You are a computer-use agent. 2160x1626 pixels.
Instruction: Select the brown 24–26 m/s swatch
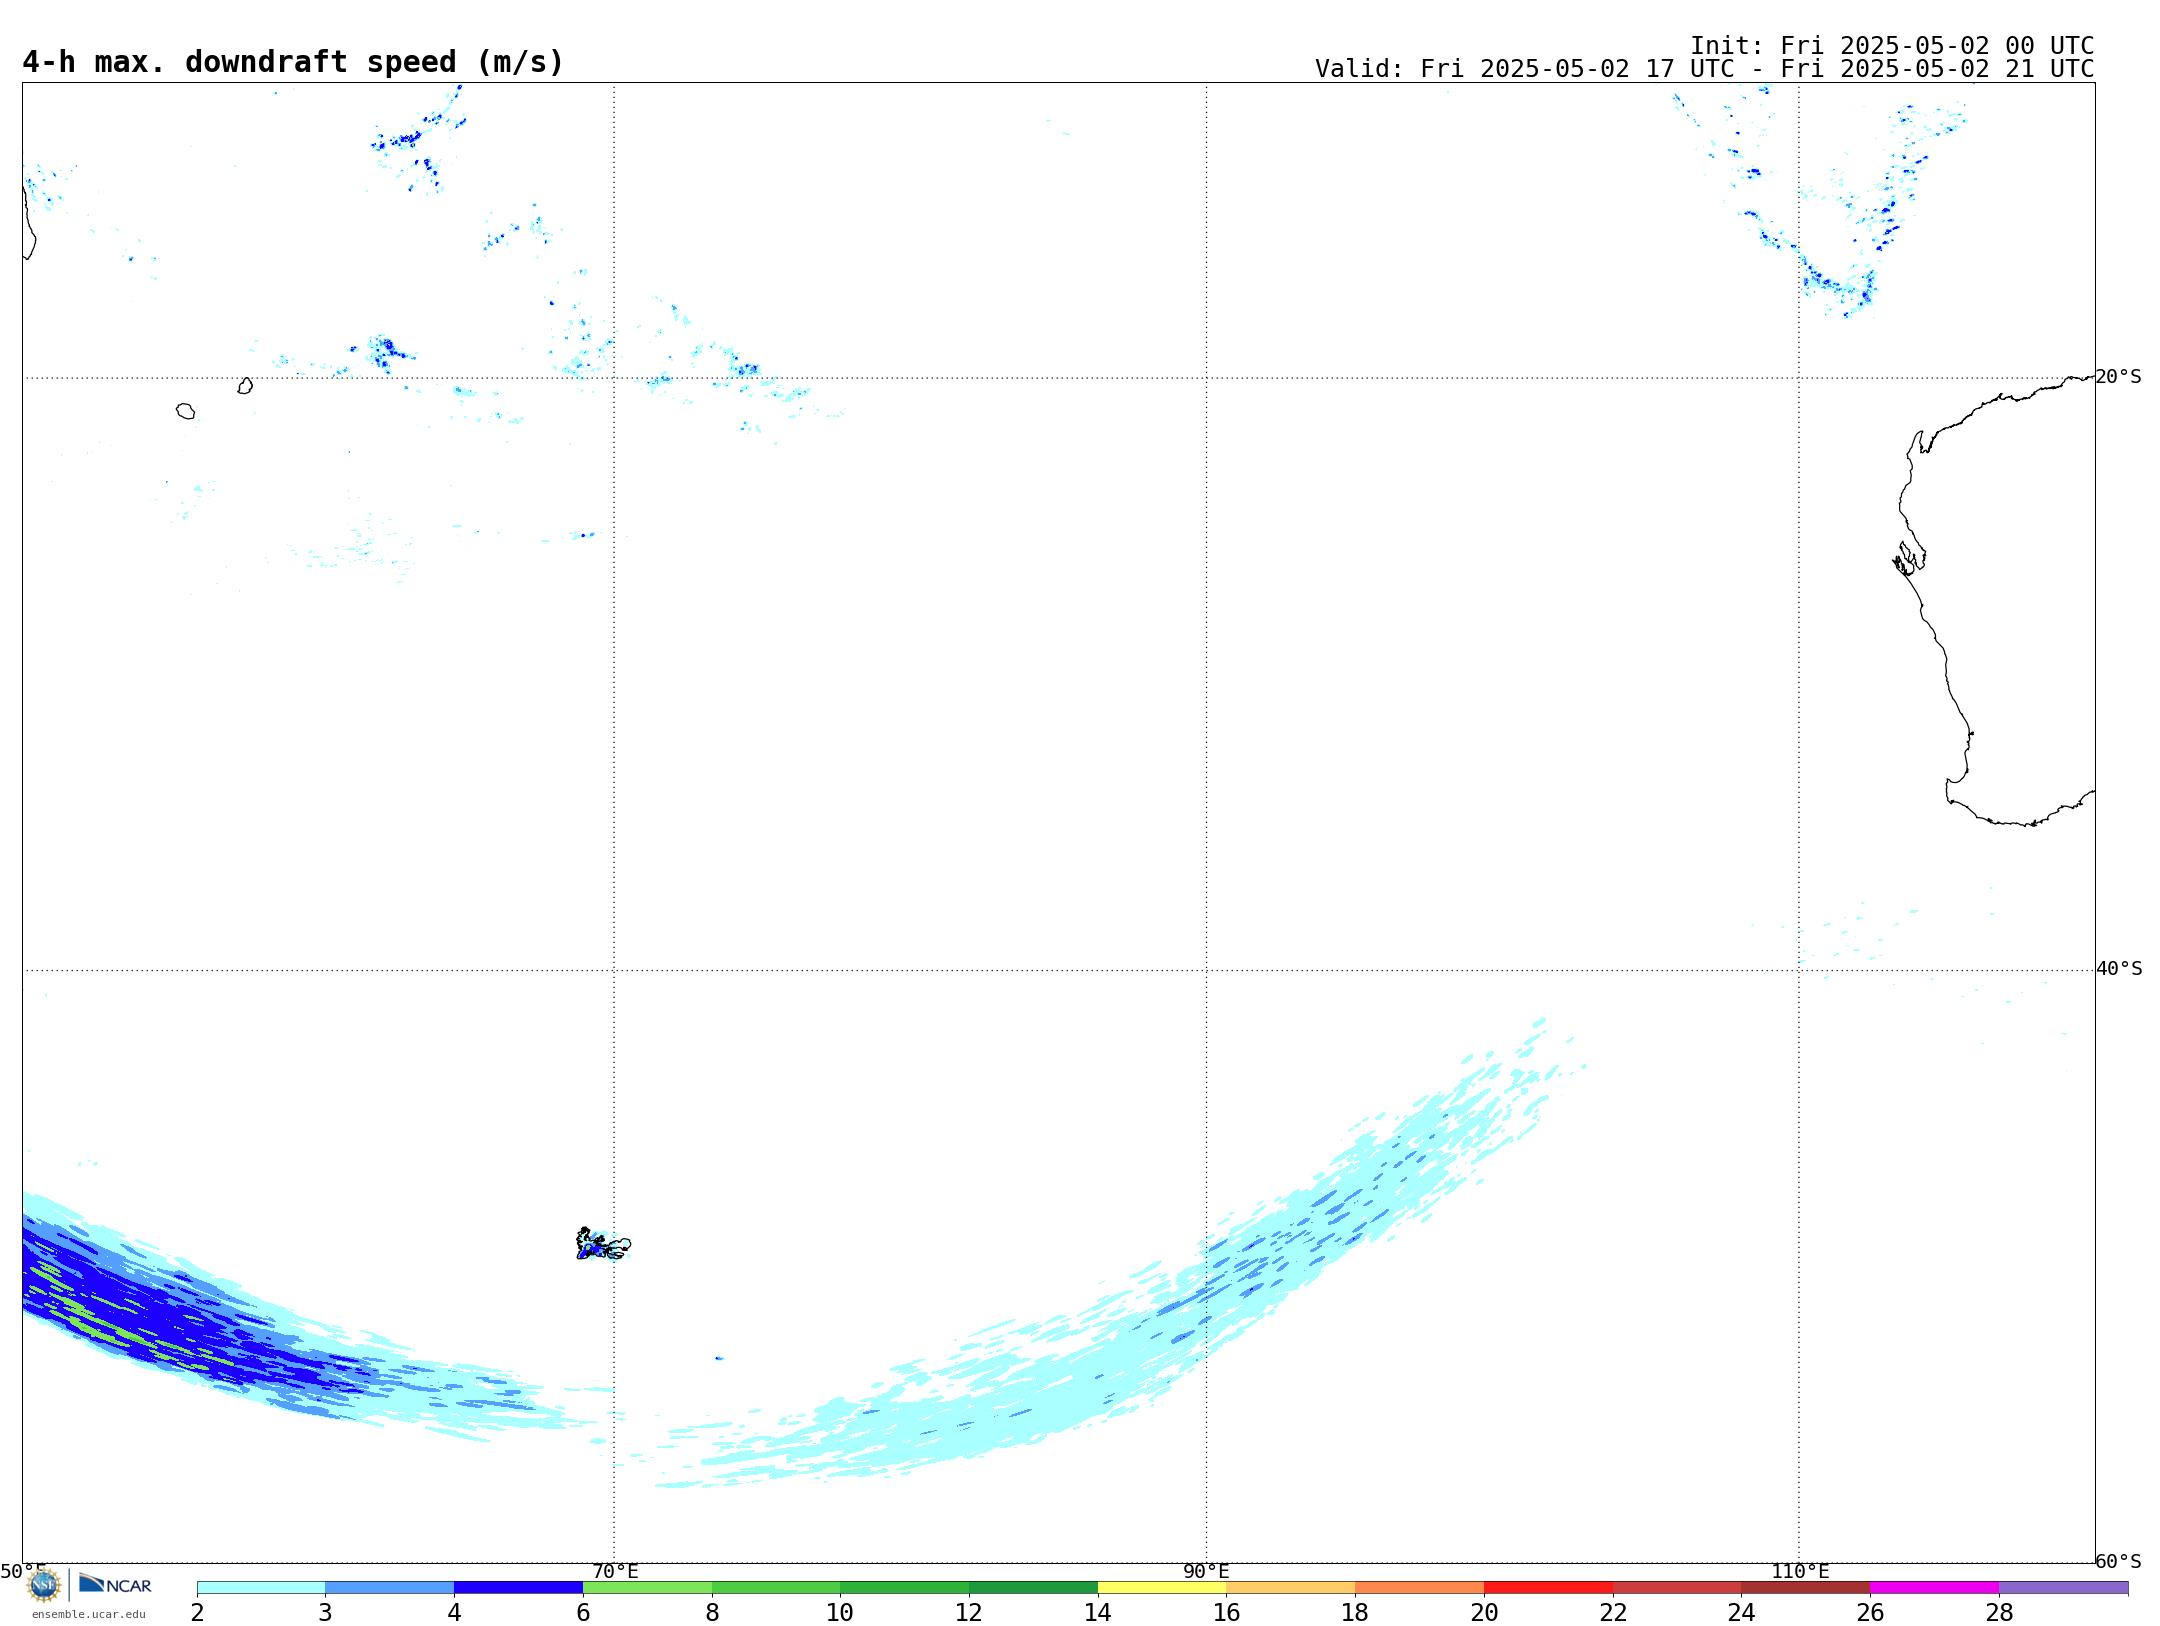click(x=1805, y=1588)
